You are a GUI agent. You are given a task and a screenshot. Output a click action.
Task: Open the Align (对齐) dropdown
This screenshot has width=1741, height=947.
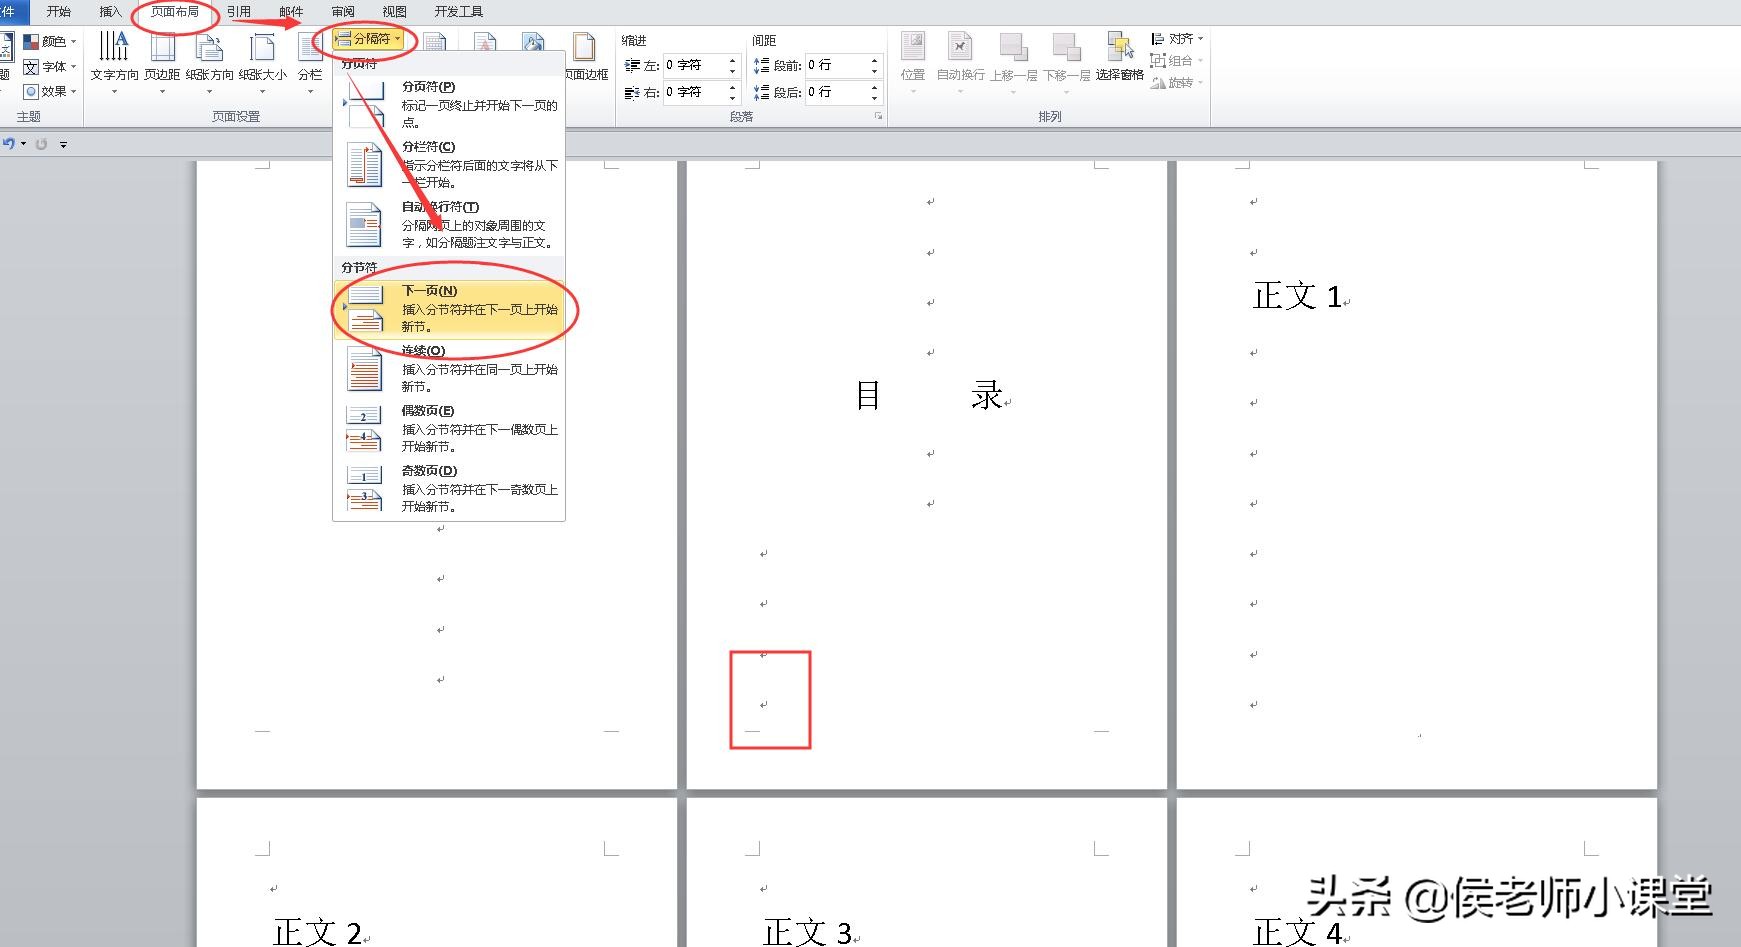point(1177,39)
